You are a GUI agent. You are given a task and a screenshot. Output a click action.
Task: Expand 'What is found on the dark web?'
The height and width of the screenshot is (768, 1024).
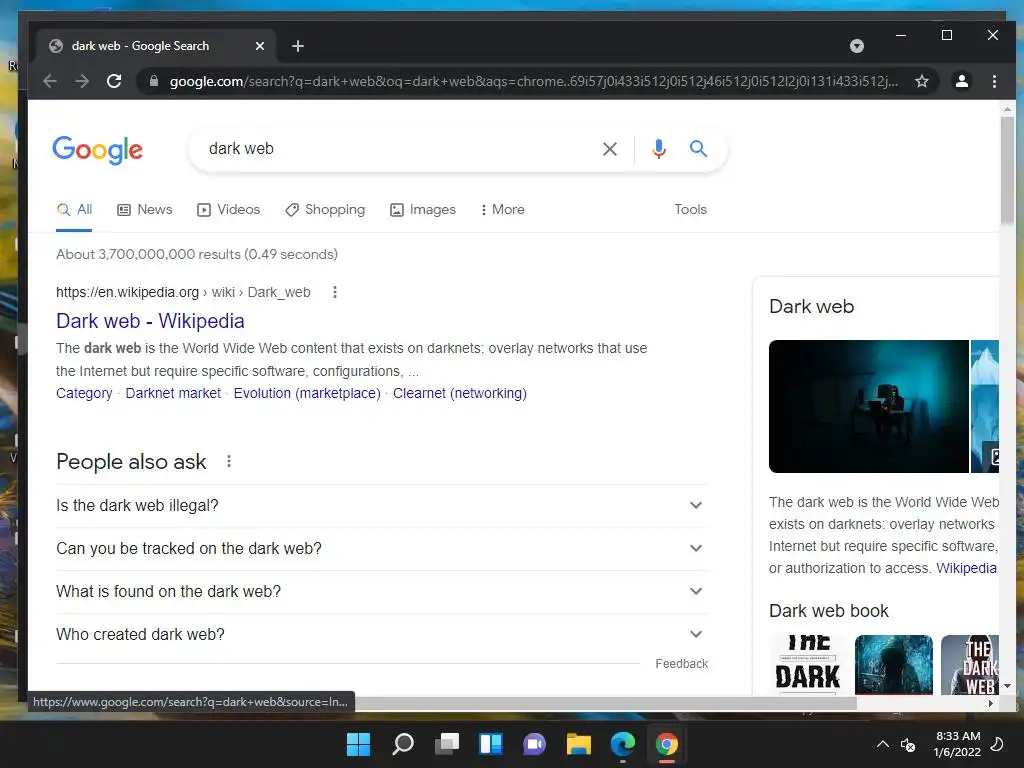(x=381, y=592)
